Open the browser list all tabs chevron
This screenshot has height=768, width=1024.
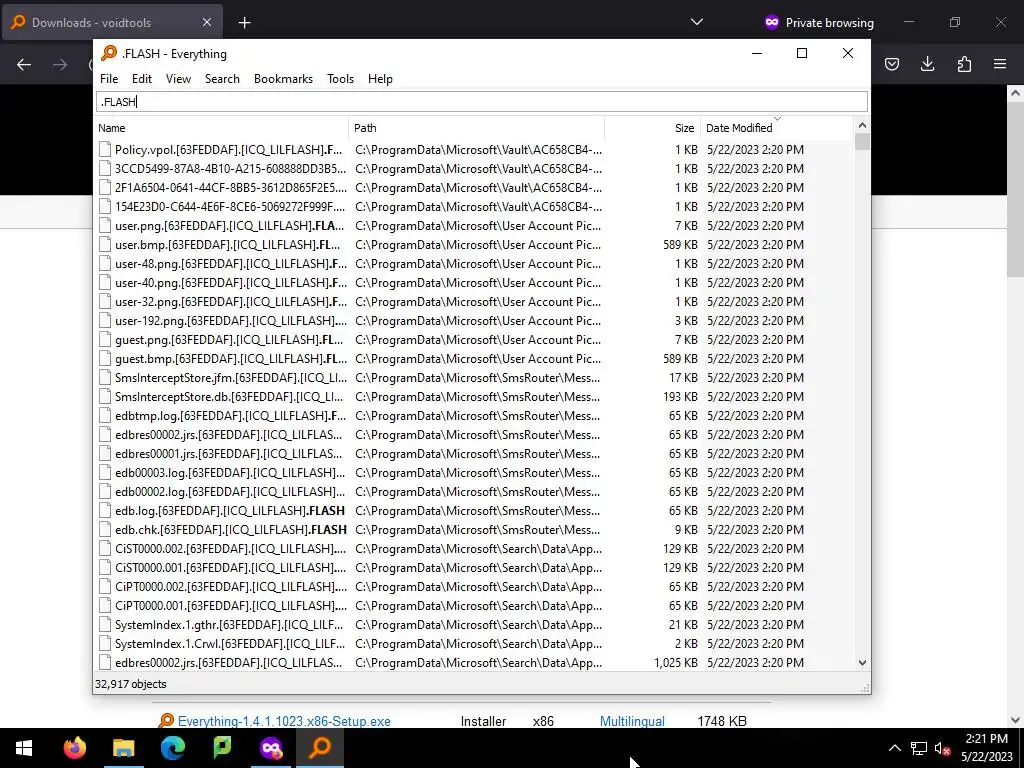(697, 22)
